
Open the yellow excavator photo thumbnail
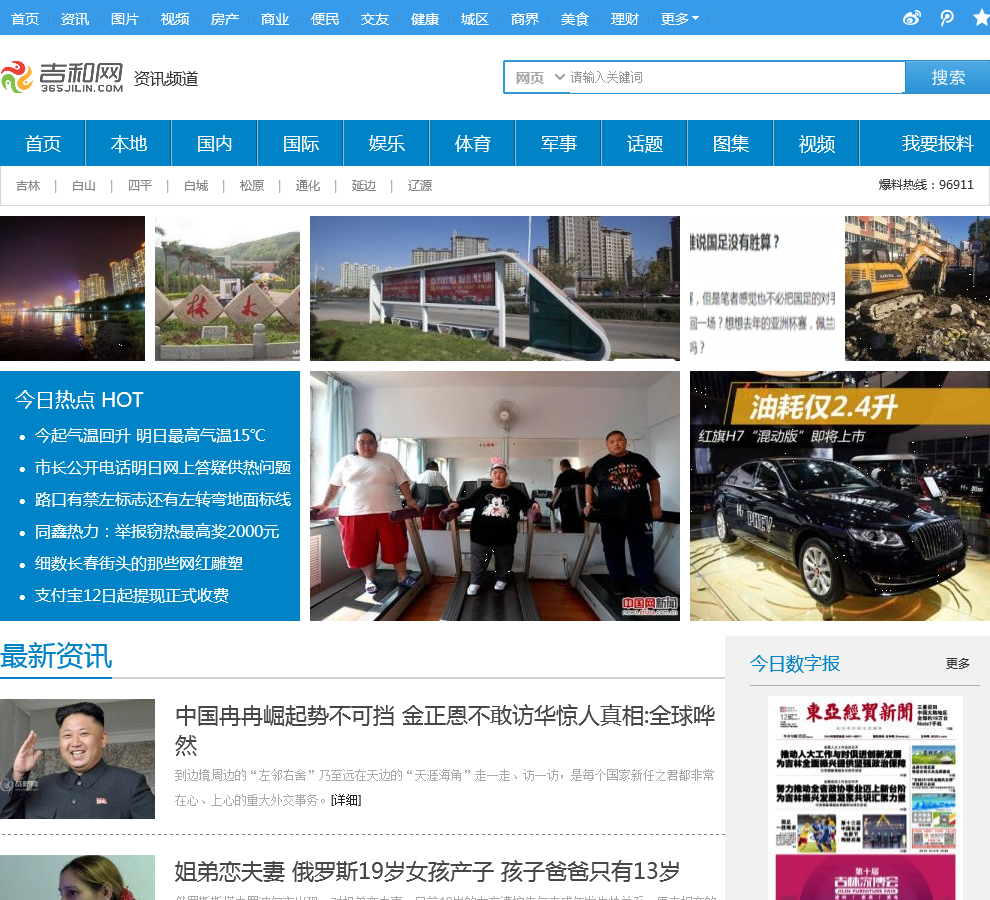[x=917, y=288]
